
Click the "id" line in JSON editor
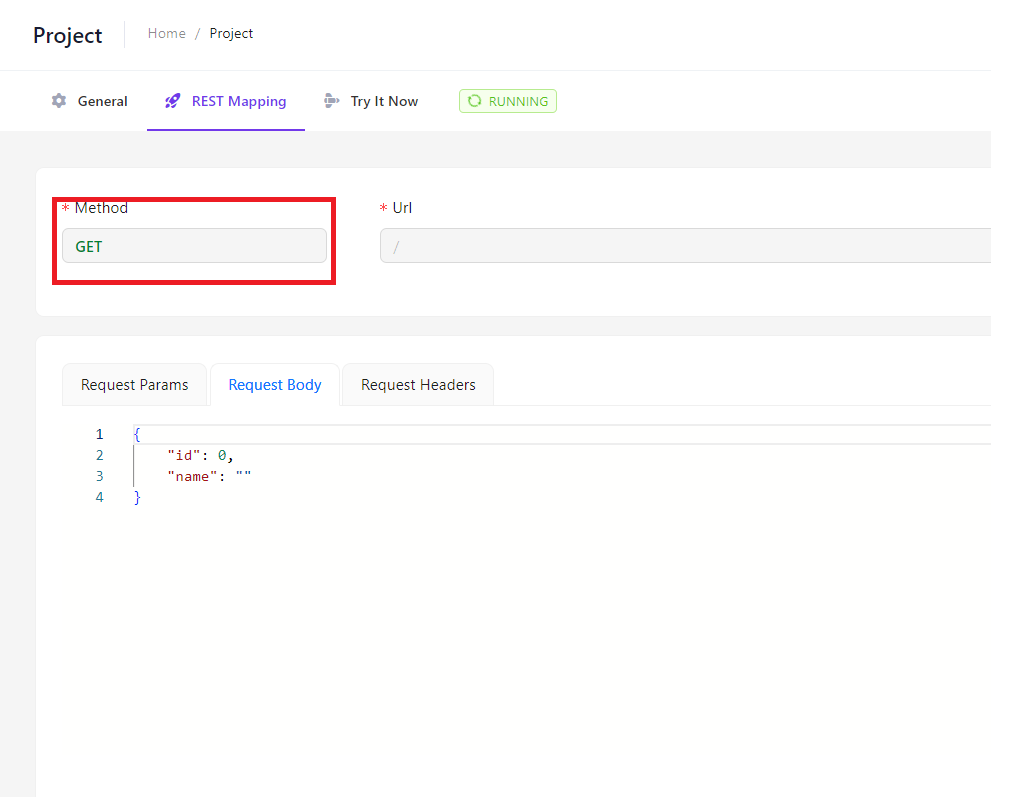pos(200,456)
